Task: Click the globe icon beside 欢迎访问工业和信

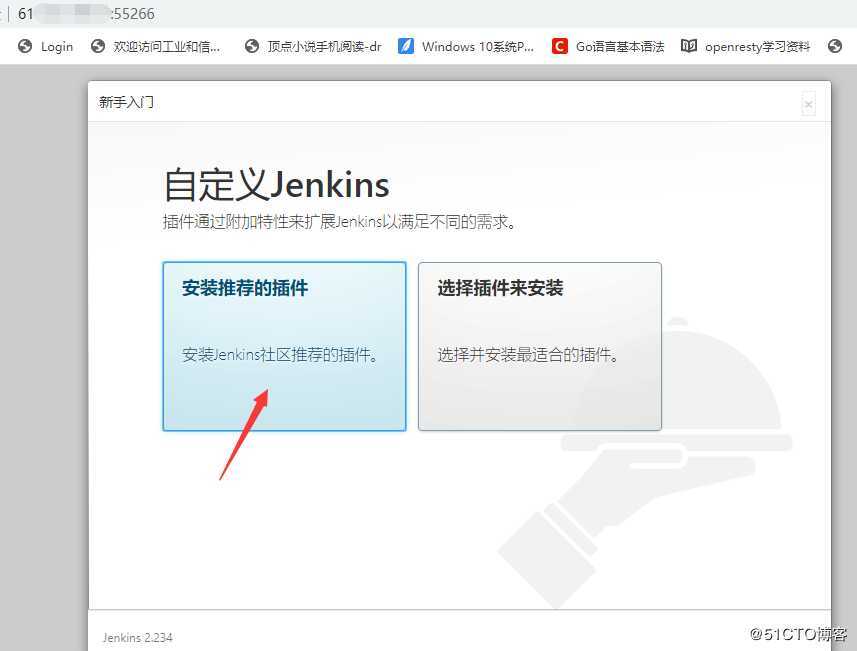Action: (98, 46)
